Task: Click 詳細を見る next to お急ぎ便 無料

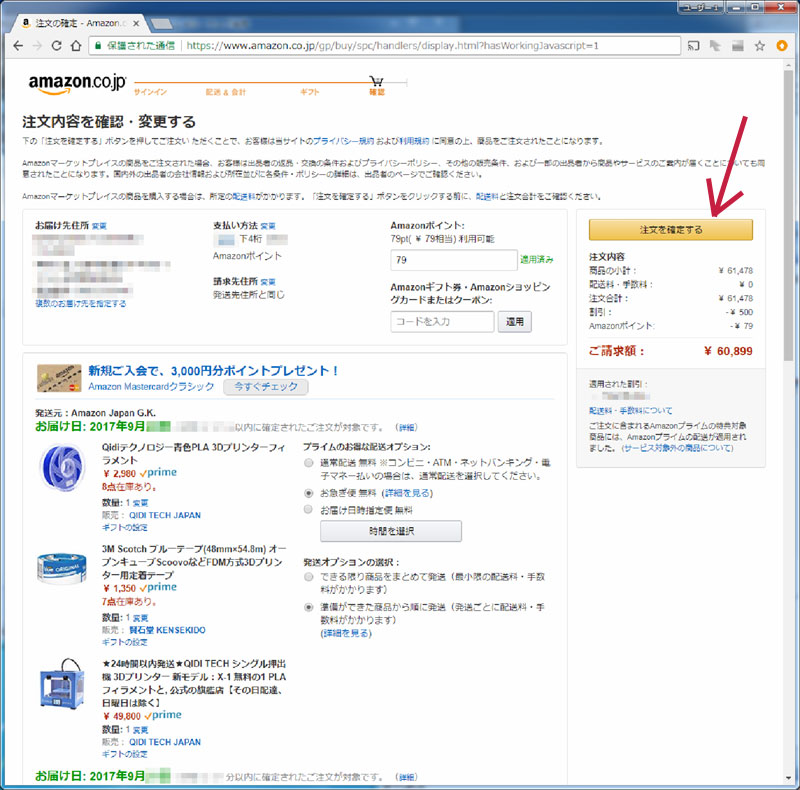Action: pos(408,493)
